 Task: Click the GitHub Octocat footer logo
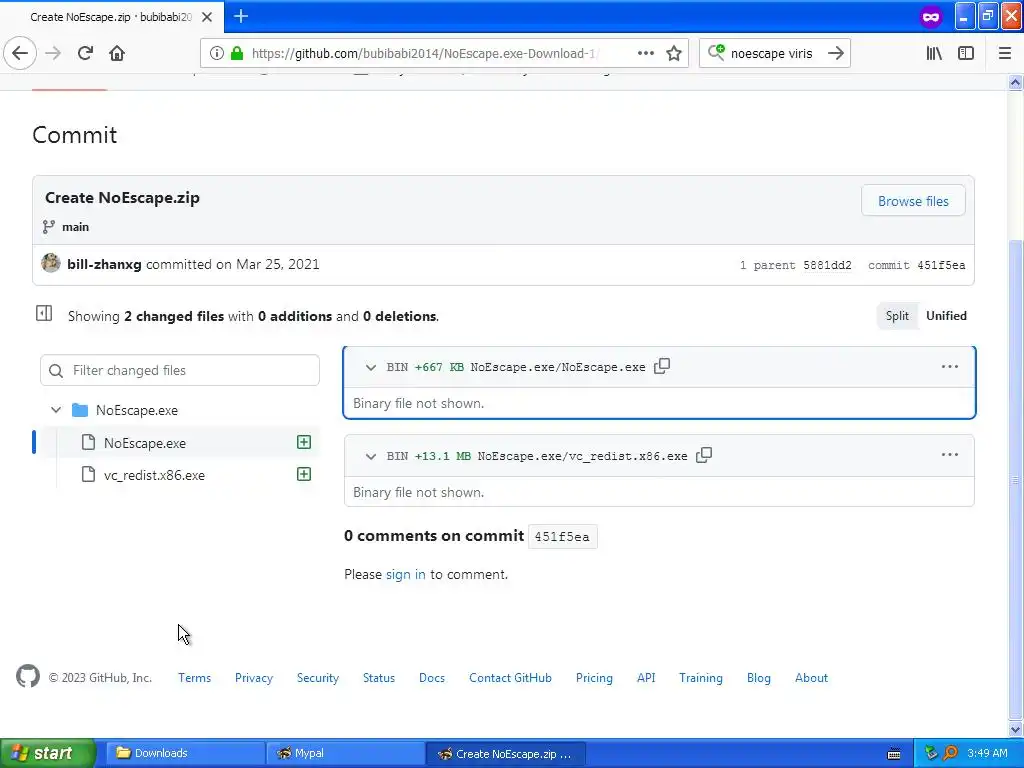(27, 677)
